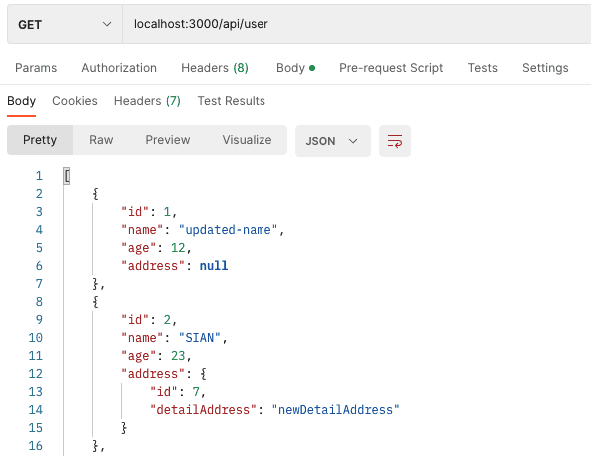Viewport: 591px width, 456px height.
Task: Click the opening bracket on line 1
Action: coord(67,176)
